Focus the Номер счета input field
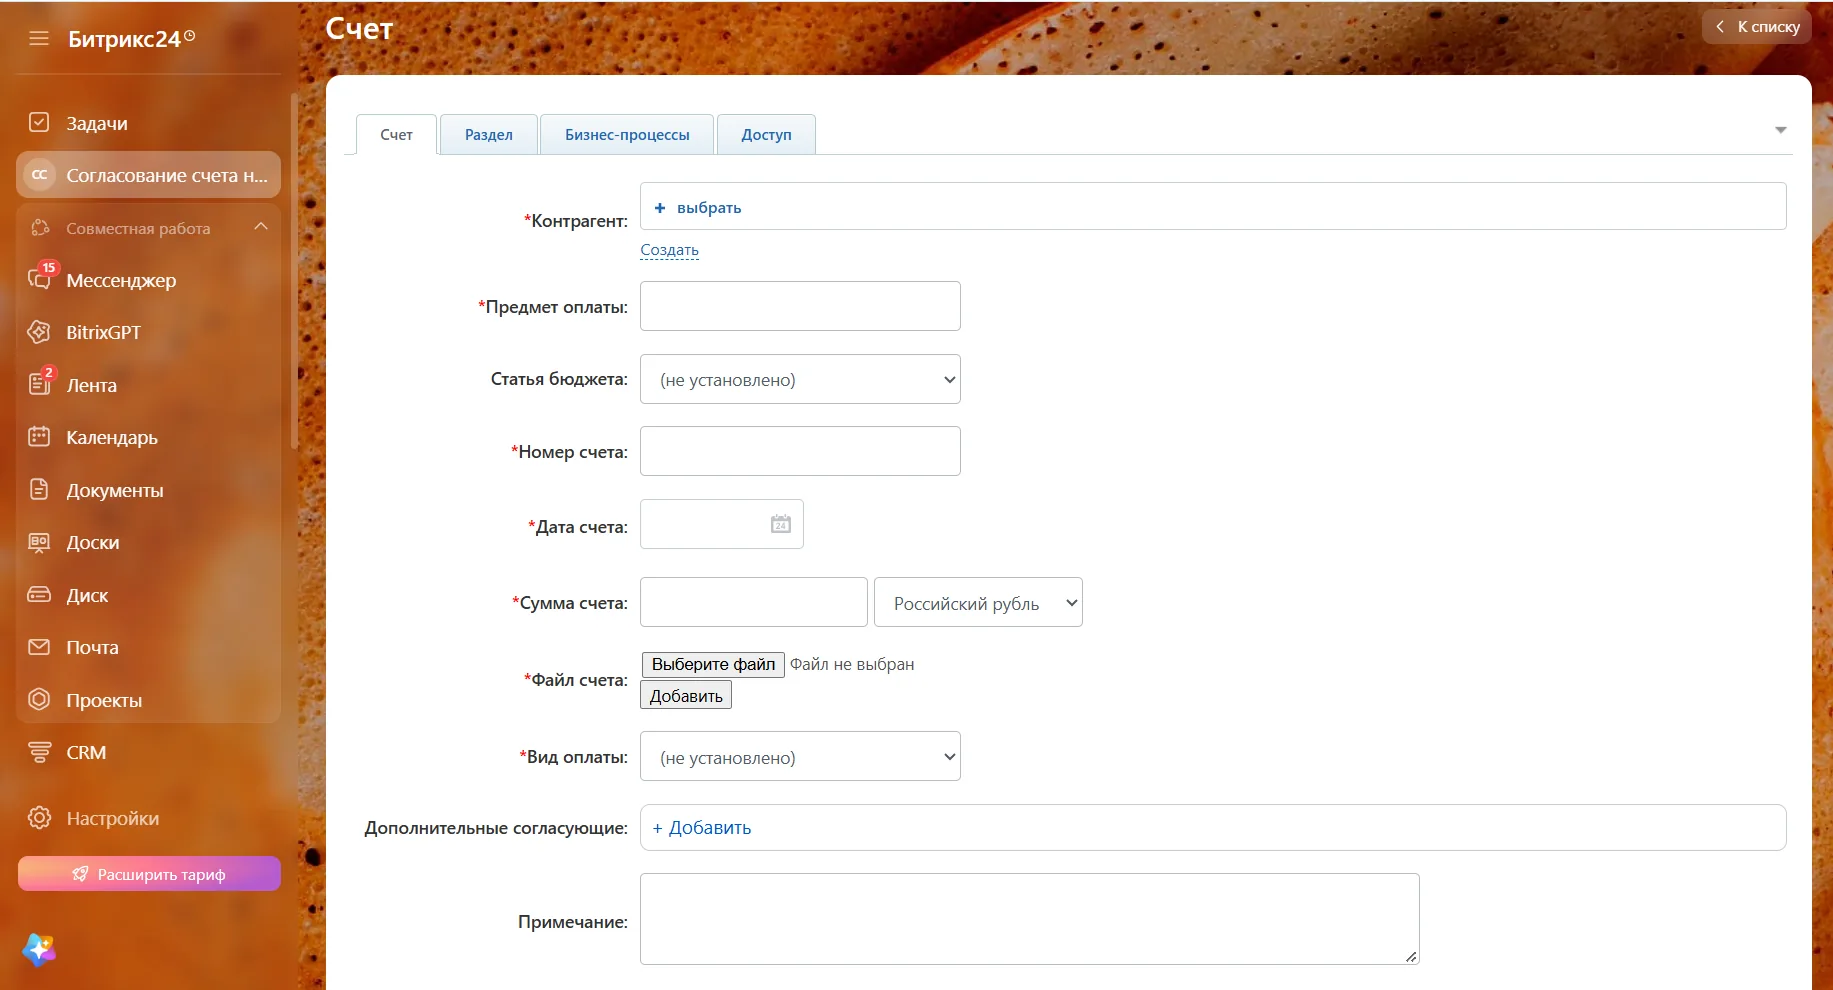This screenshot has width=1833, height=990. 800,451
